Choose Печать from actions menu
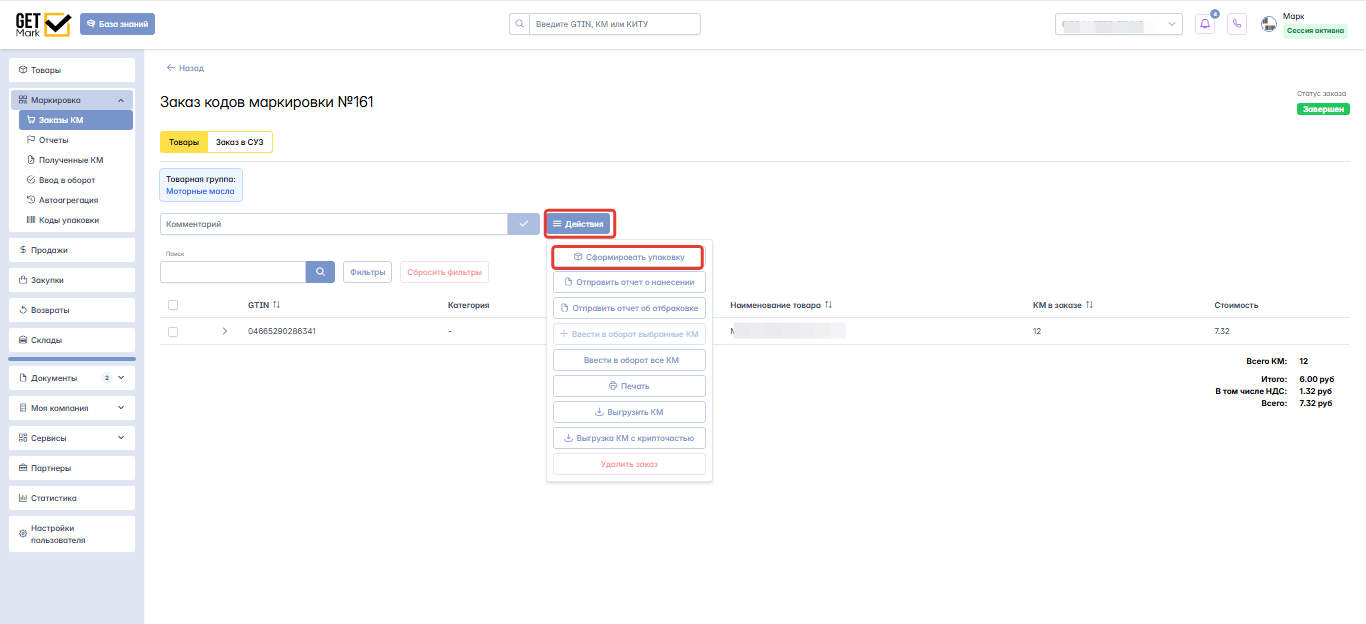 tap(629, 386)
